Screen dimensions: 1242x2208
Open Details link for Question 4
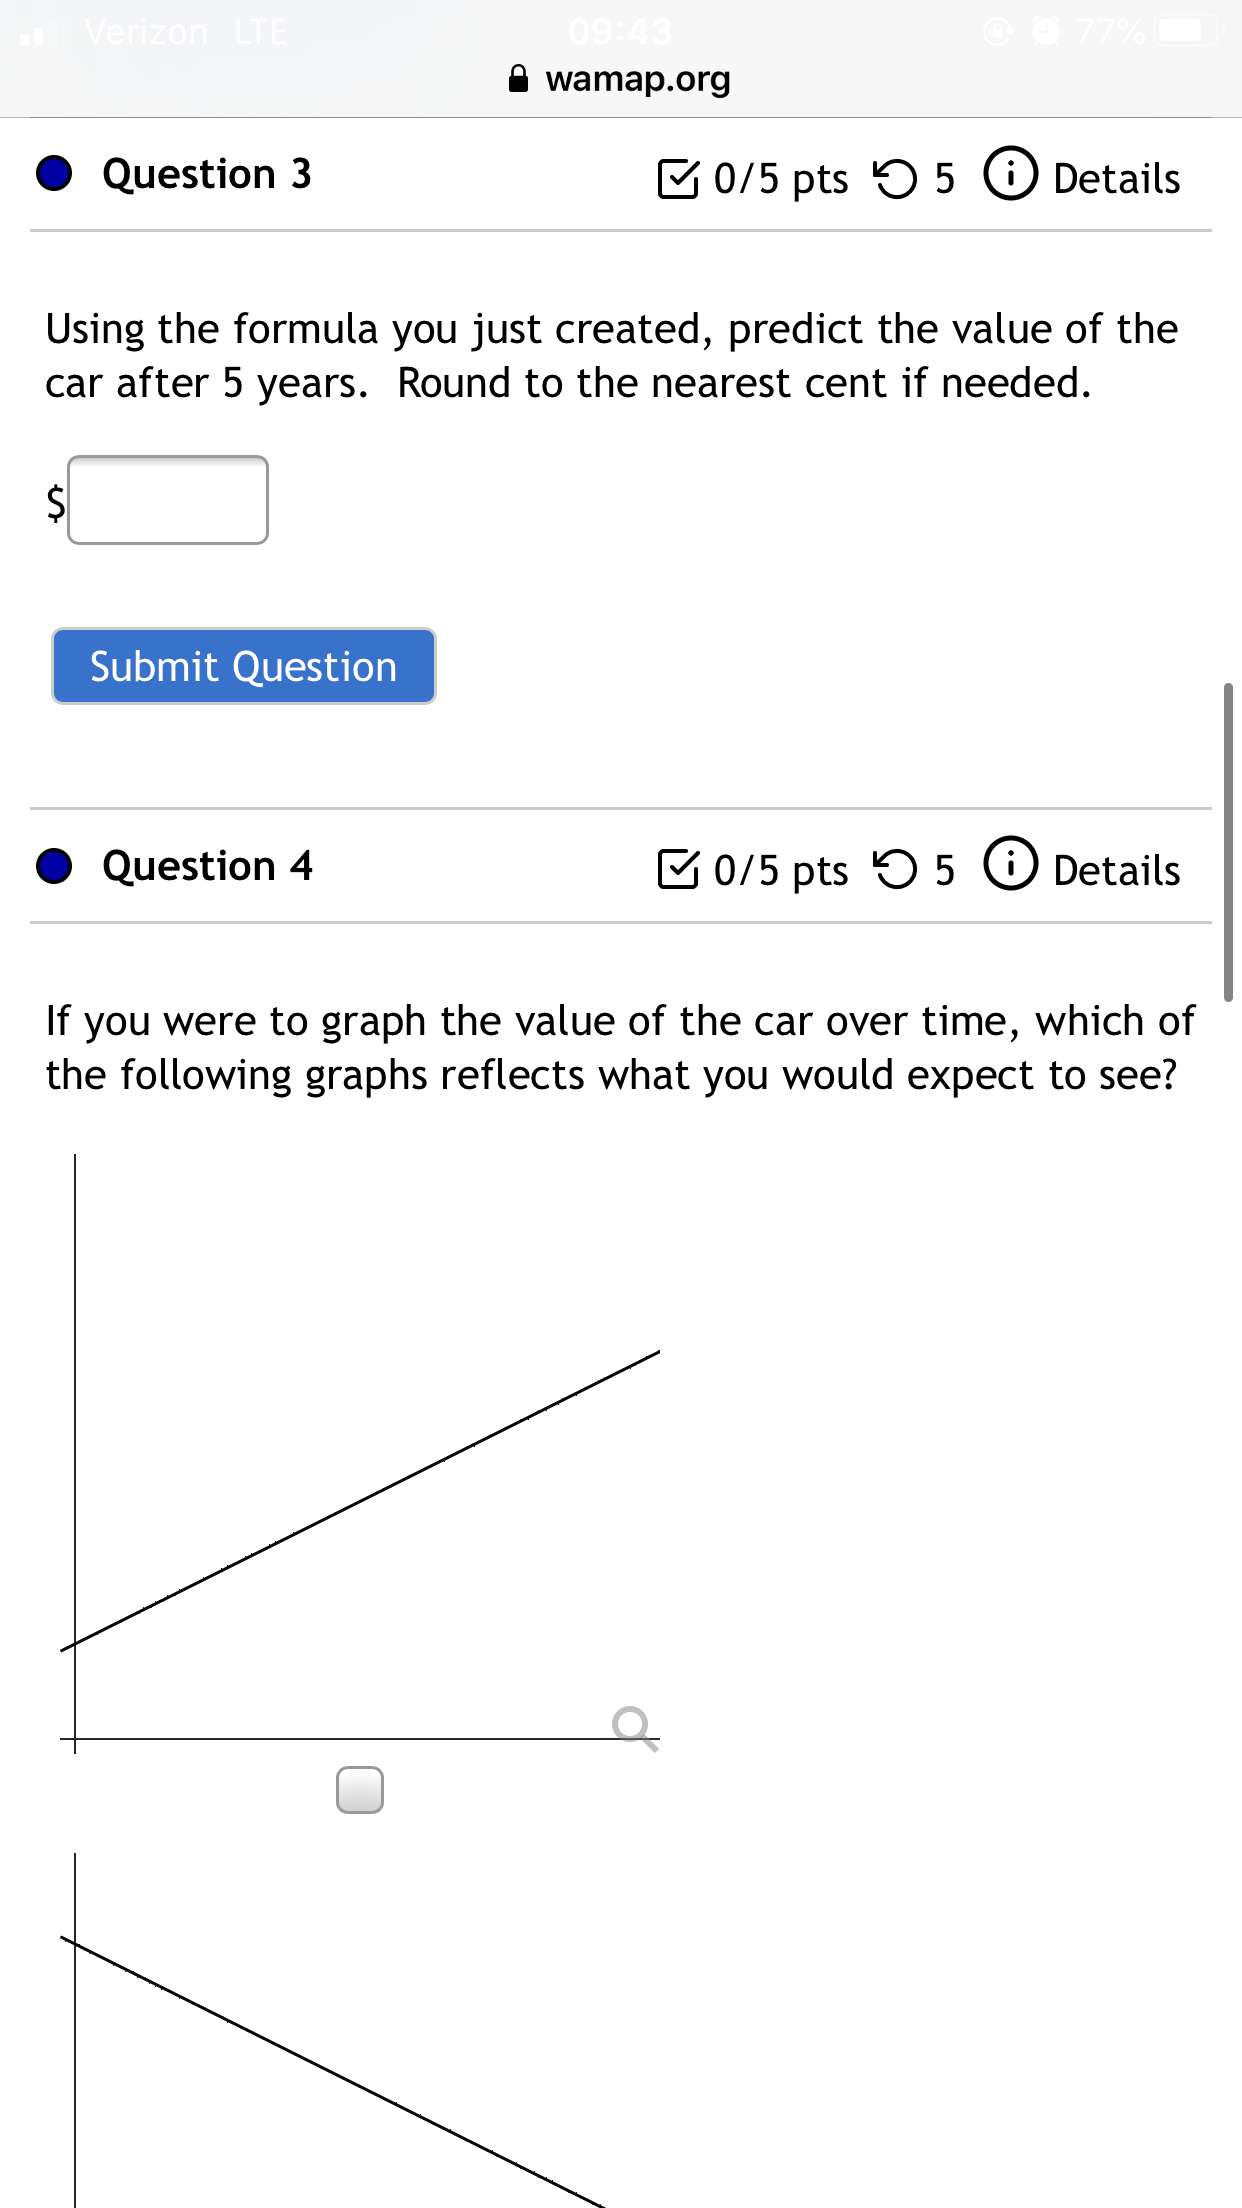coord(1116,871)
